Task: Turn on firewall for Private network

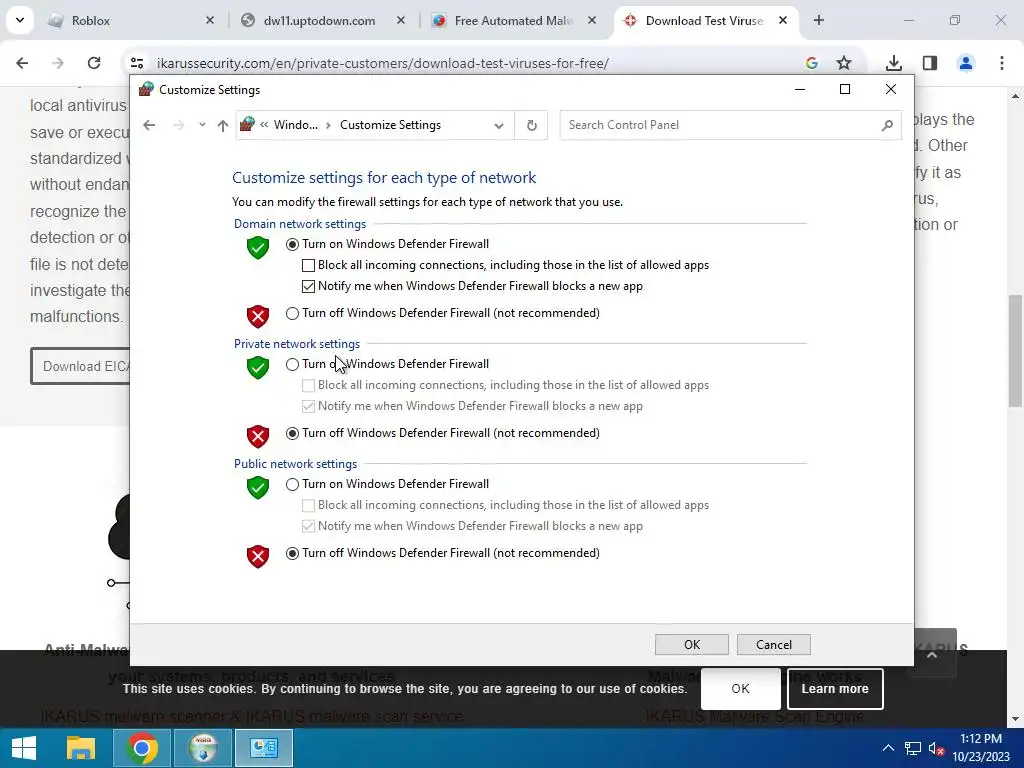Action: (x=293, y=364)
